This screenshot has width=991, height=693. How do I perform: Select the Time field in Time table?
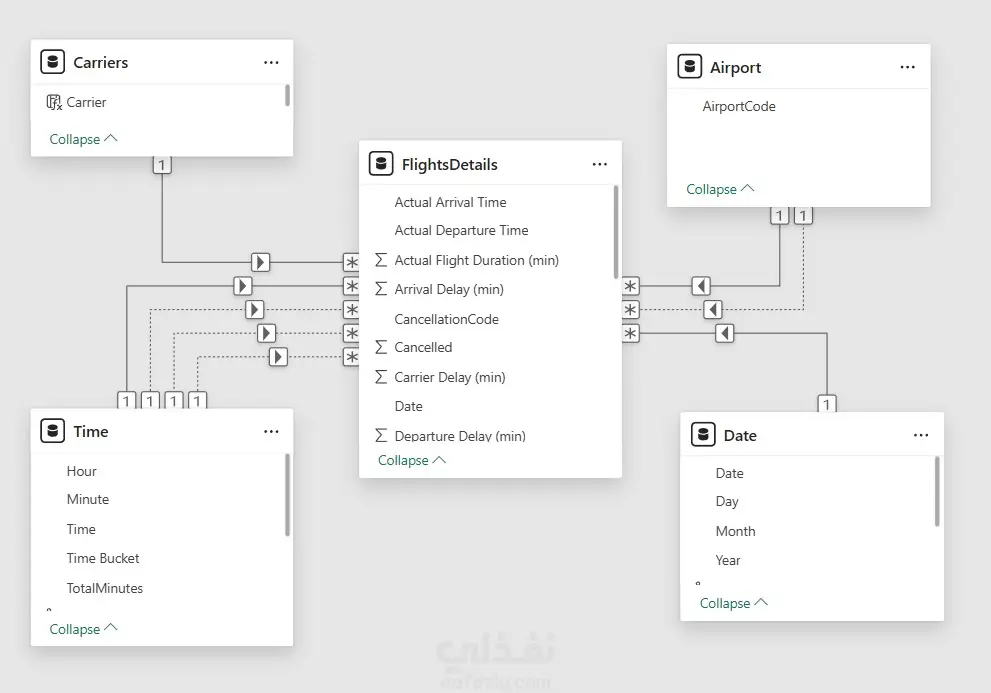pyautogui.click(x=81, y=529)
